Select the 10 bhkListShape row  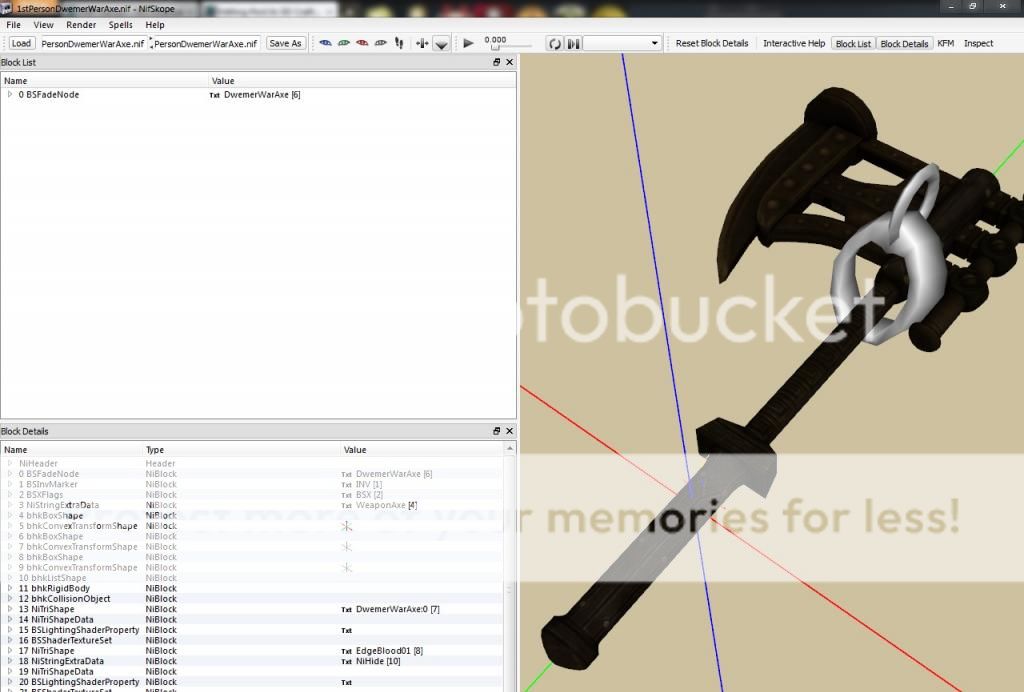click(x=252, y=578)
